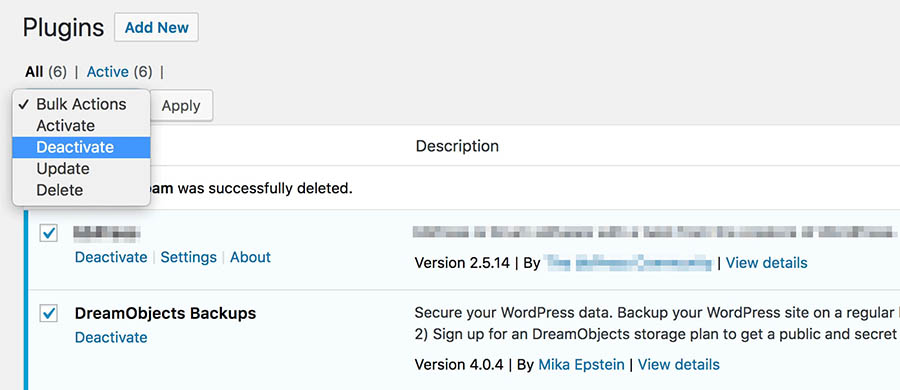The height and width of the screenshot is (390, 900).
Task: Open the About link of first plugin
Action: click(250, 257)
